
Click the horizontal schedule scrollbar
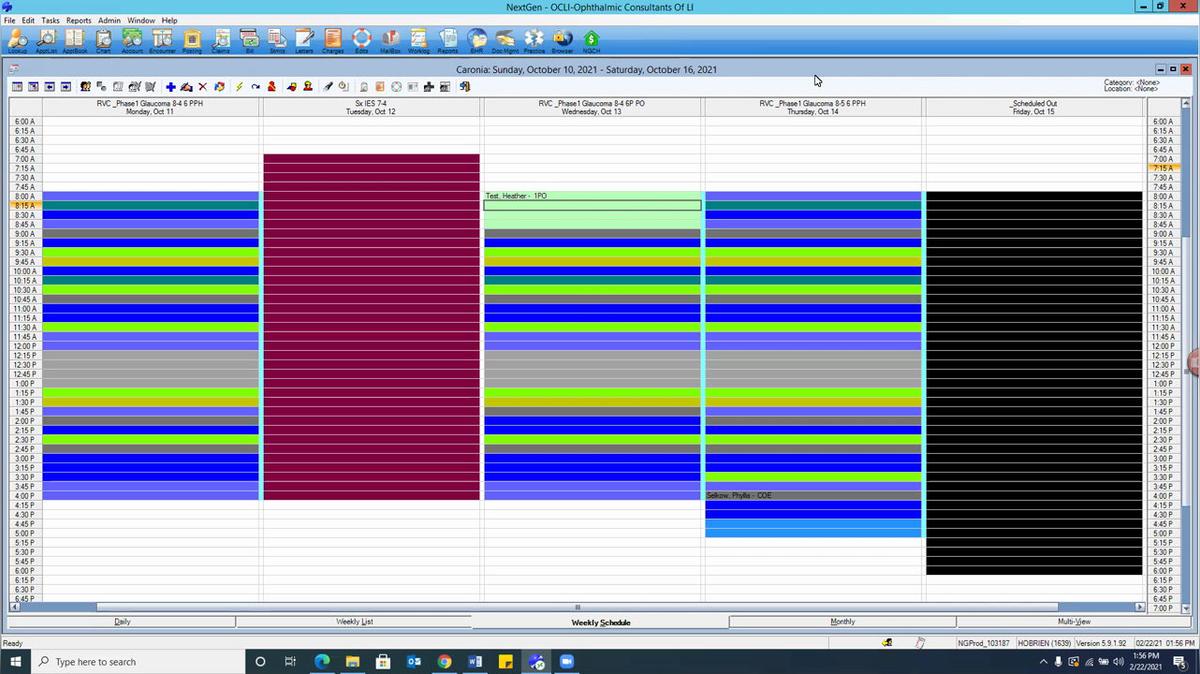pyautogui.click(x=578, y=607)
